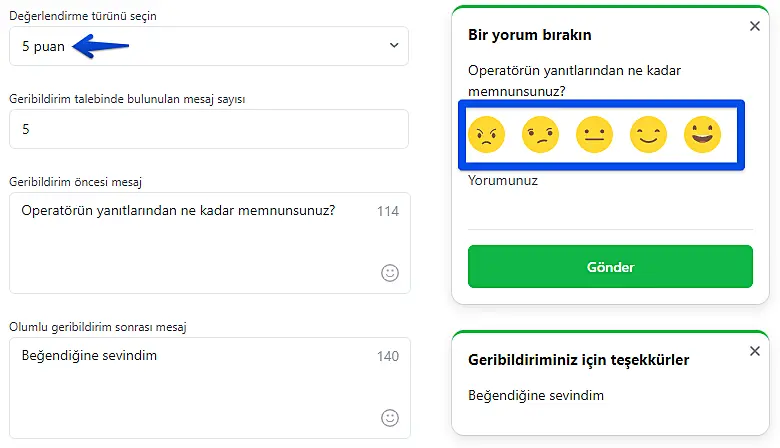Click the 'Bir yorum bırakın' heading
This screenshot has width=780, height=448.
pos(530,34)
